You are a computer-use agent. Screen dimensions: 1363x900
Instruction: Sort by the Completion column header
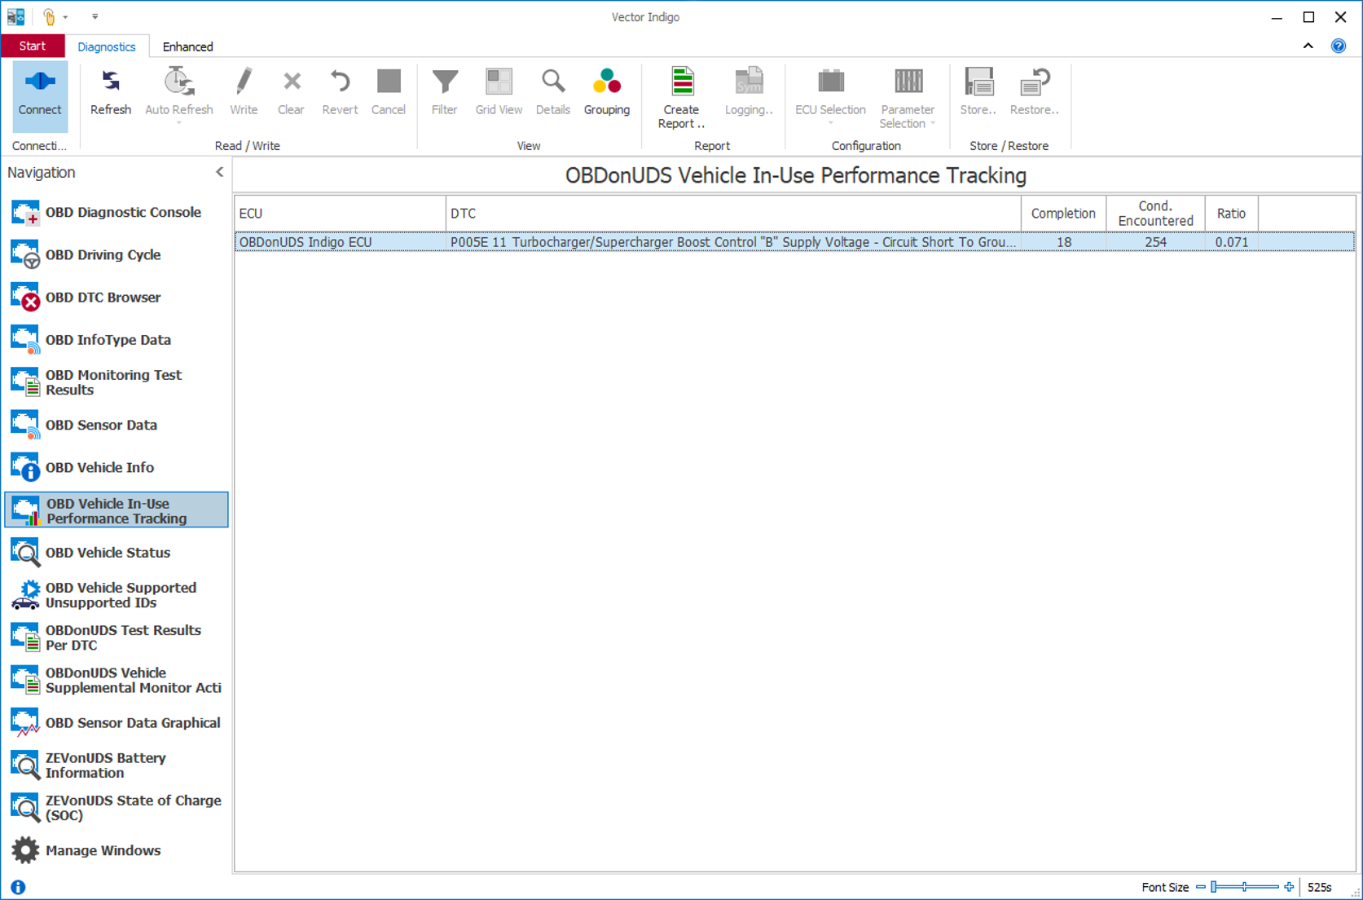[x=1063, y=213]
